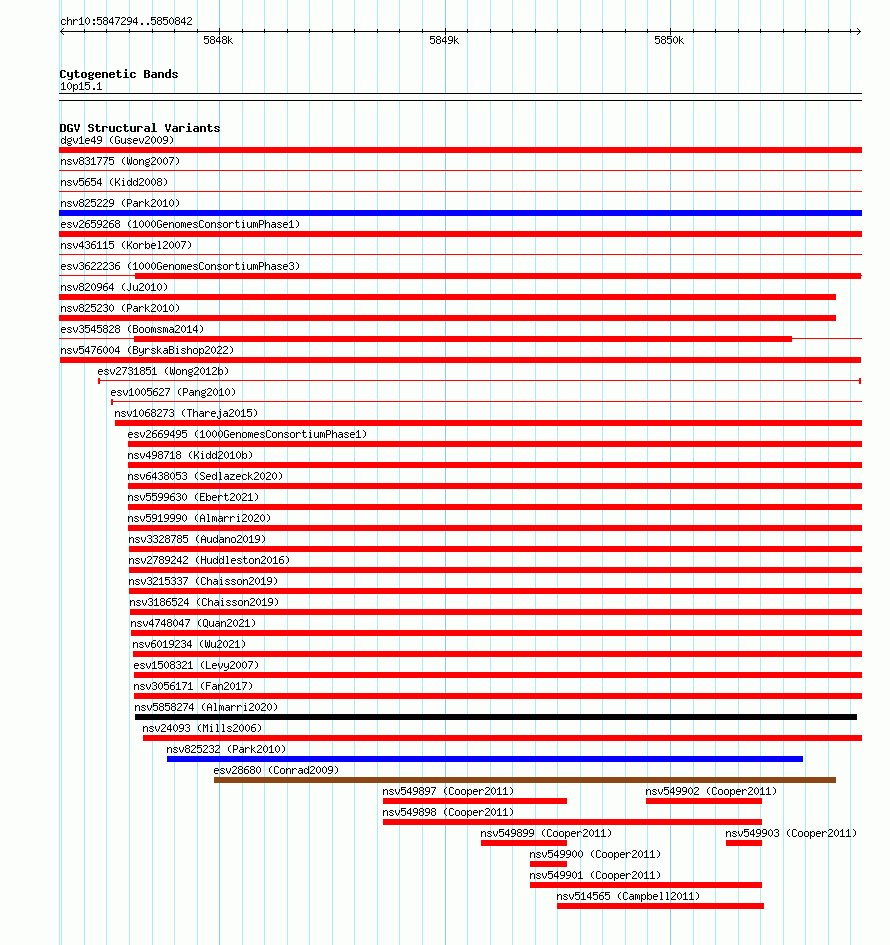Select nsv436115 (Korbel2007) variant label

(126, 245)
